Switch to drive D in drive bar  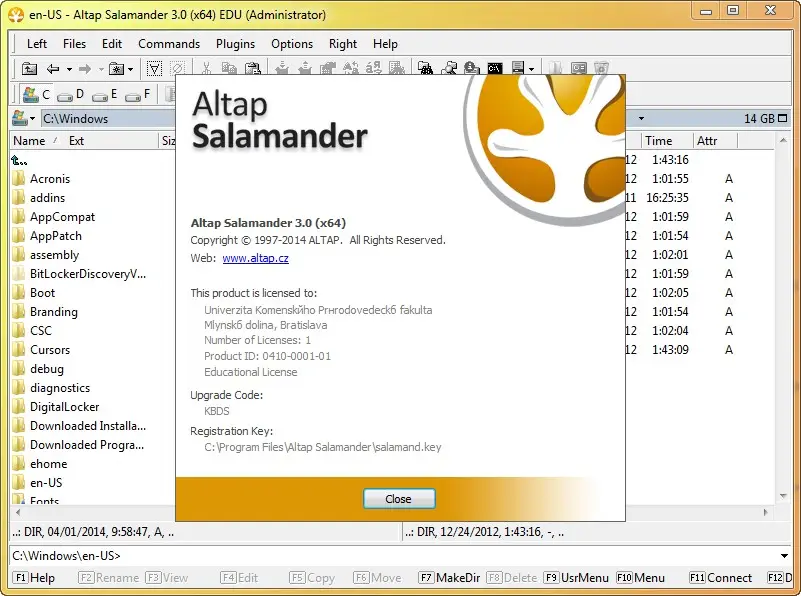[70, 94]
